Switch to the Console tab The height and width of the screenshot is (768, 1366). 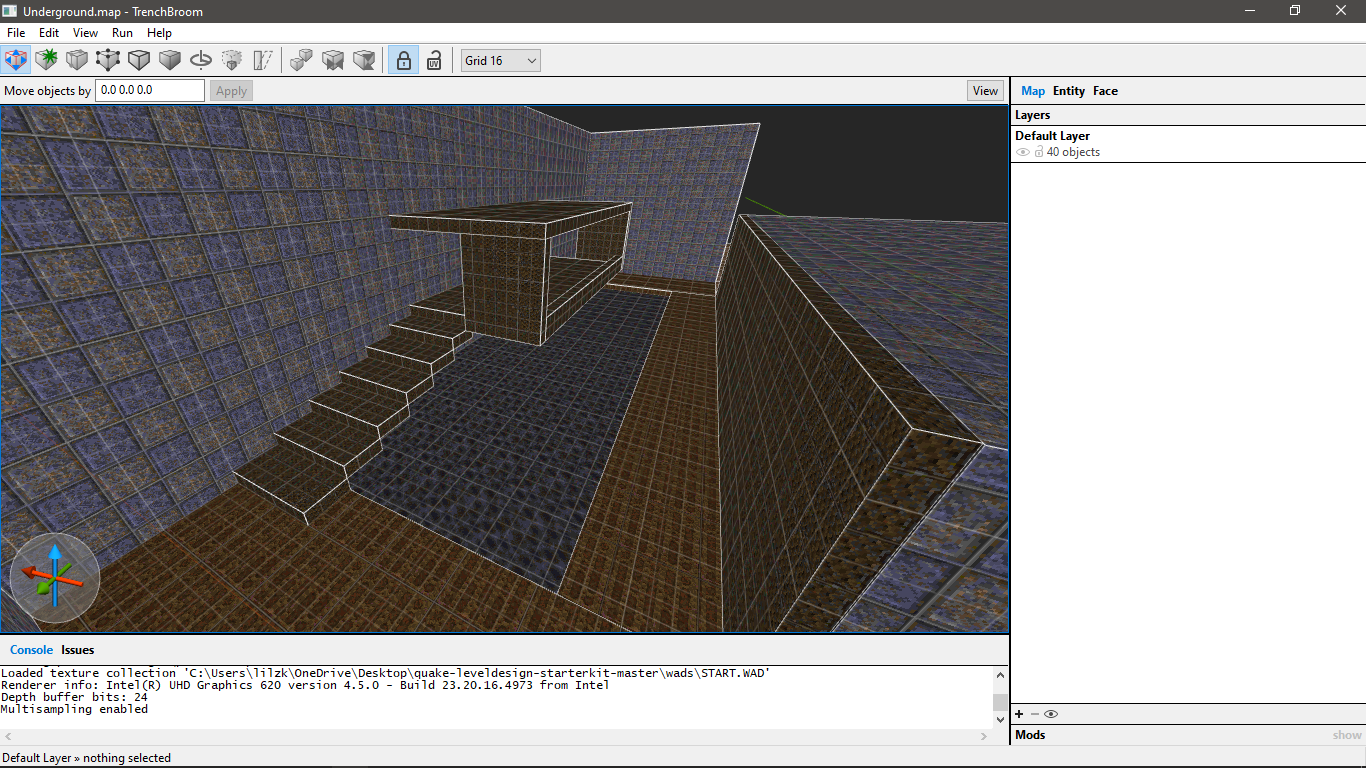tap(31, 650)
